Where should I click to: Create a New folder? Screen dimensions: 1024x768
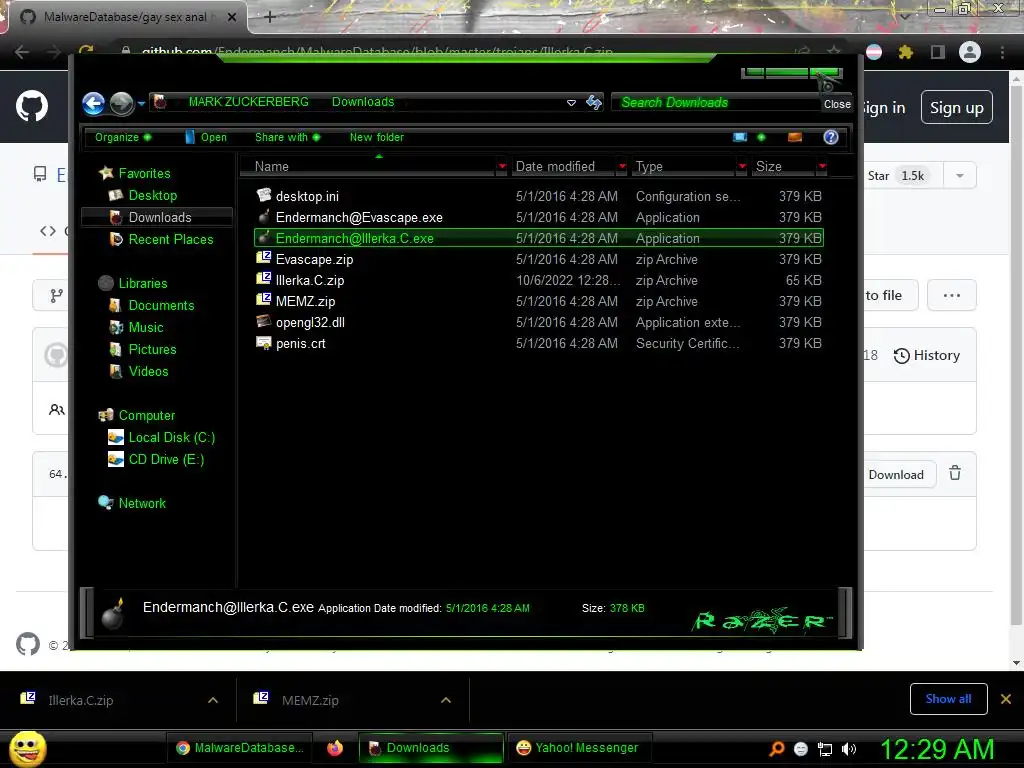(x=376, y=137)
